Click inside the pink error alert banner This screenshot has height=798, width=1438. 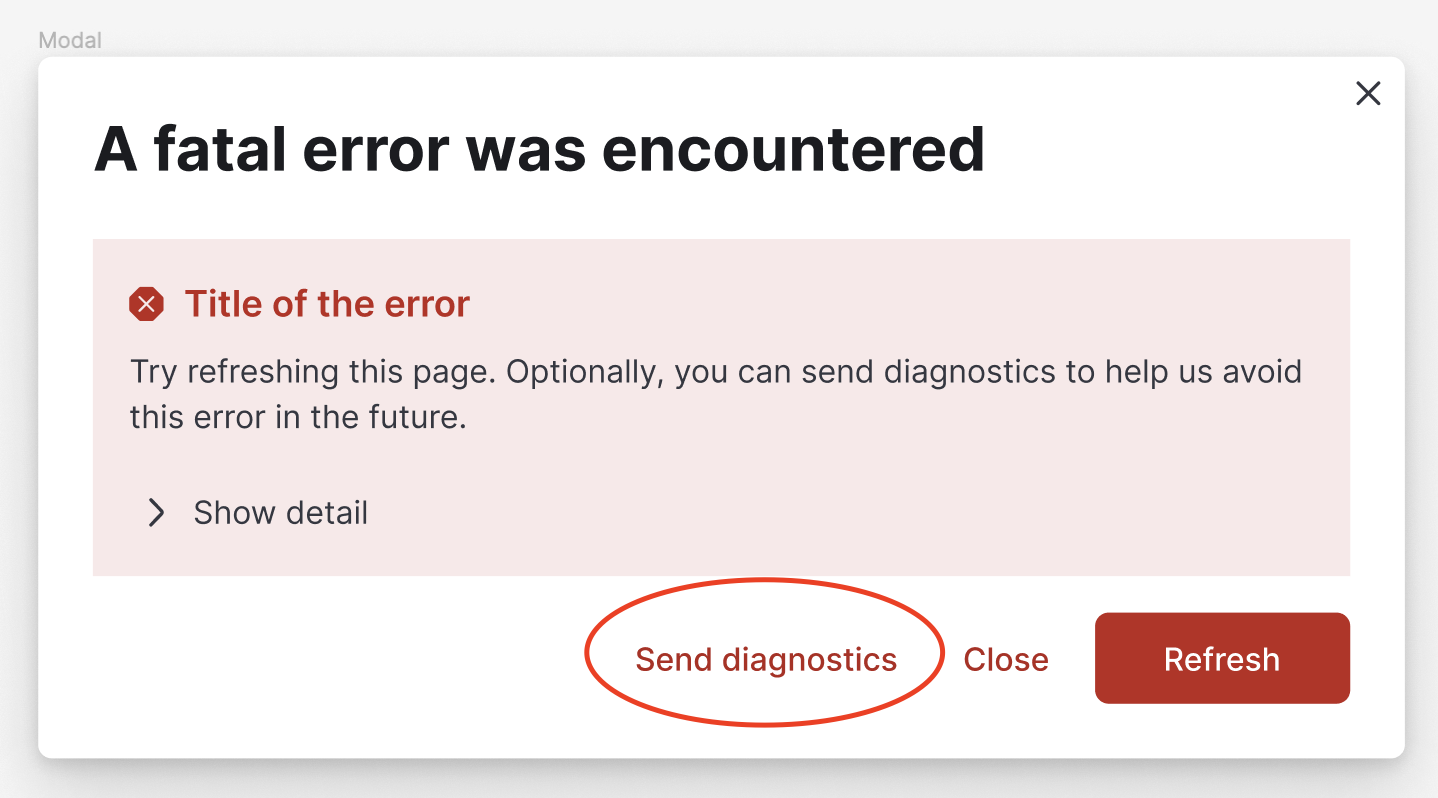coord(721,405)
